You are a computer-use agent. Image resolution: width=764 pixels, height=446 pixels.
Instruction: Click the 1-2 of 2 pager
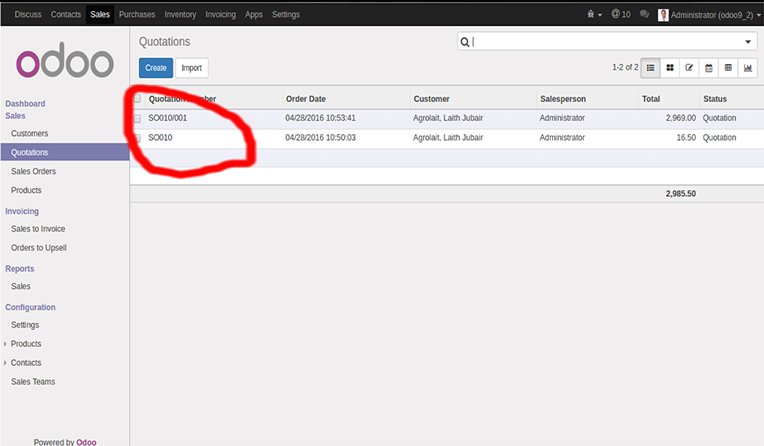pos(625,67)
